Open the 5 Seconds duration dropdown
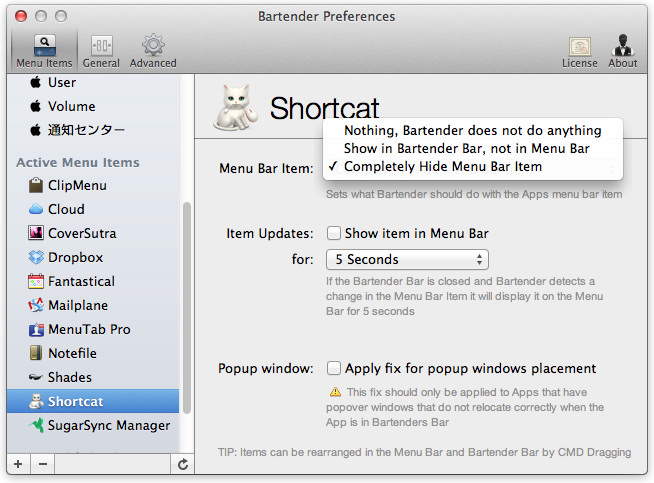 click(407, 259)
